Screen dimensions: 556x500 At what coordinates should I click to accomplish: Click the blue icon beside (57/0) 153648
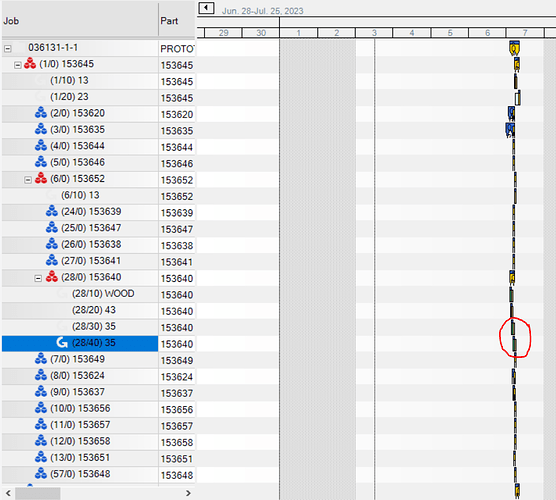tap(41, 473)
